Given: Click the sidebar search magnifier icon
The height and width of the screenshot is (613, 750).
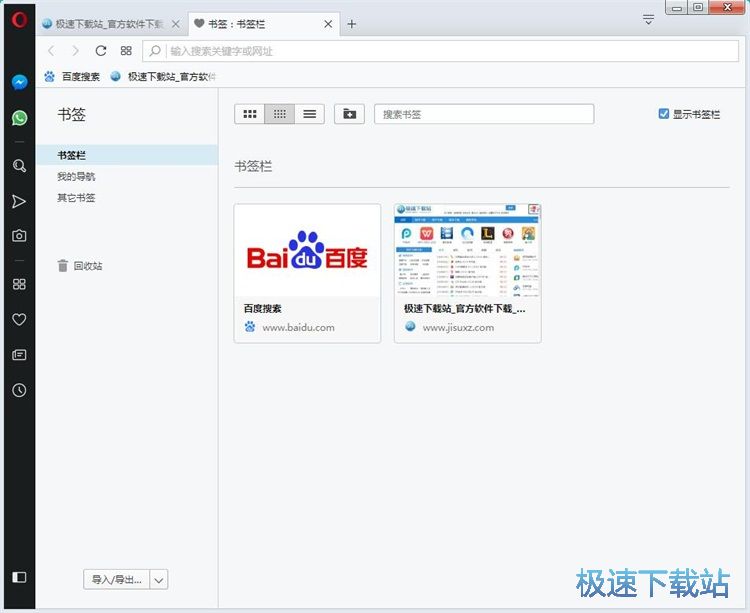Looking at the screenshot, I should click(x=19, y=165).
